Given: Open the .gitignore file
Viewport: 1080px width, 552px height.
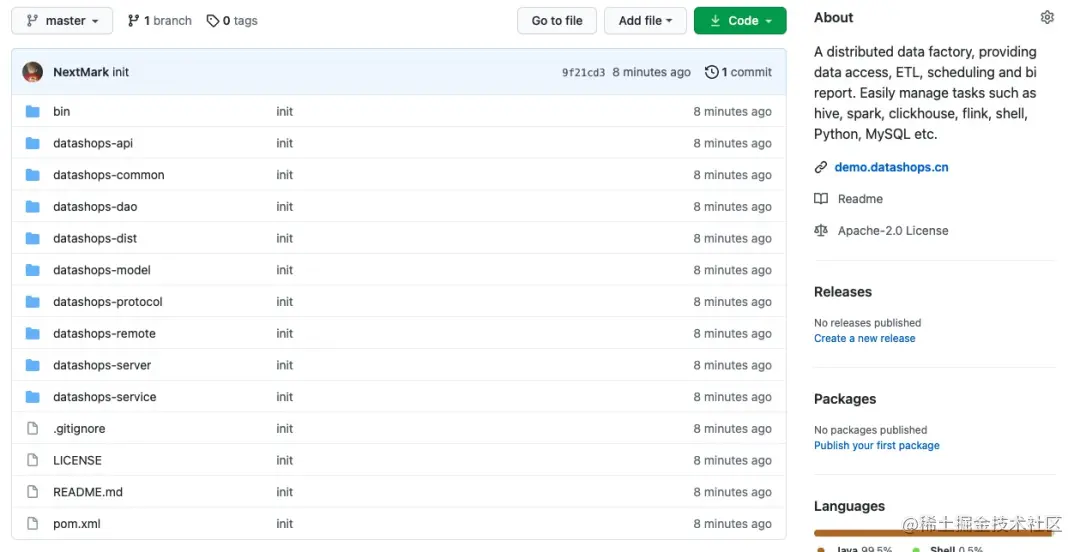Looking at the screenshot, I should tap(79, 429).
